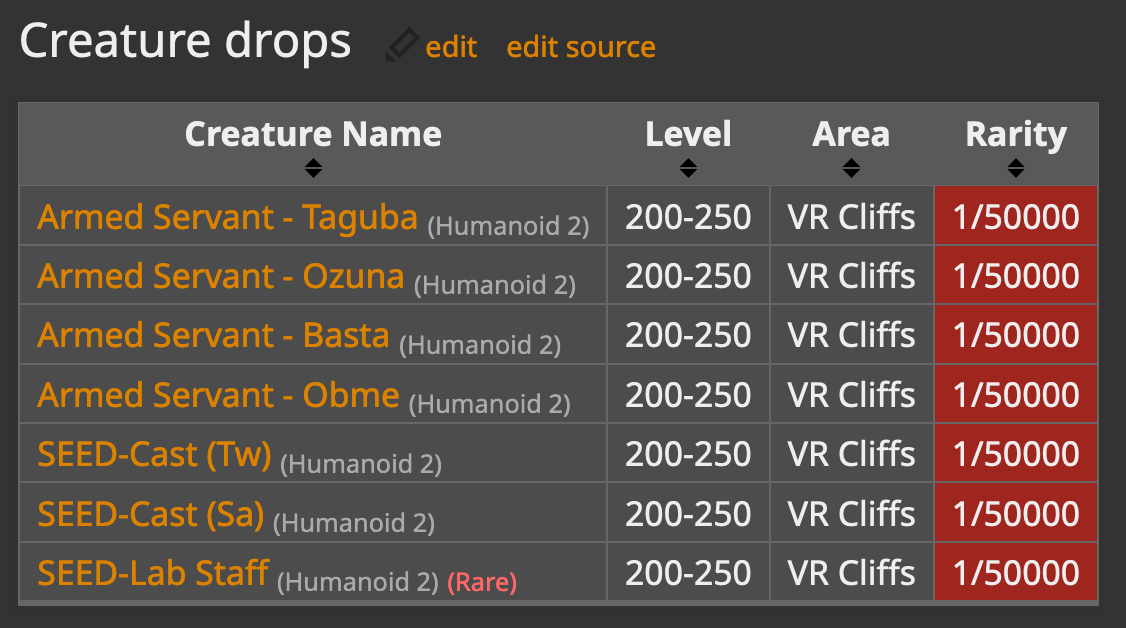Viewport: 1126px width, 628px height.
Task: Click the Area column header text
Action: (x=851, y=133)
